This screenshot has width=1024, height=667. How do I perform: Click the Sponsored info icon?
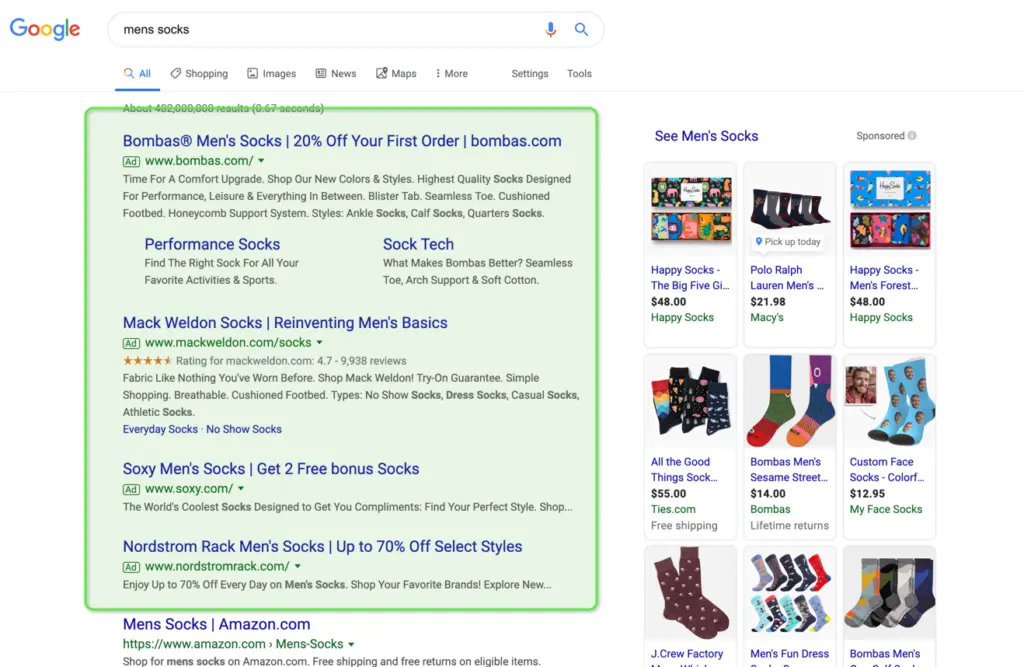[x=912, y=136]
